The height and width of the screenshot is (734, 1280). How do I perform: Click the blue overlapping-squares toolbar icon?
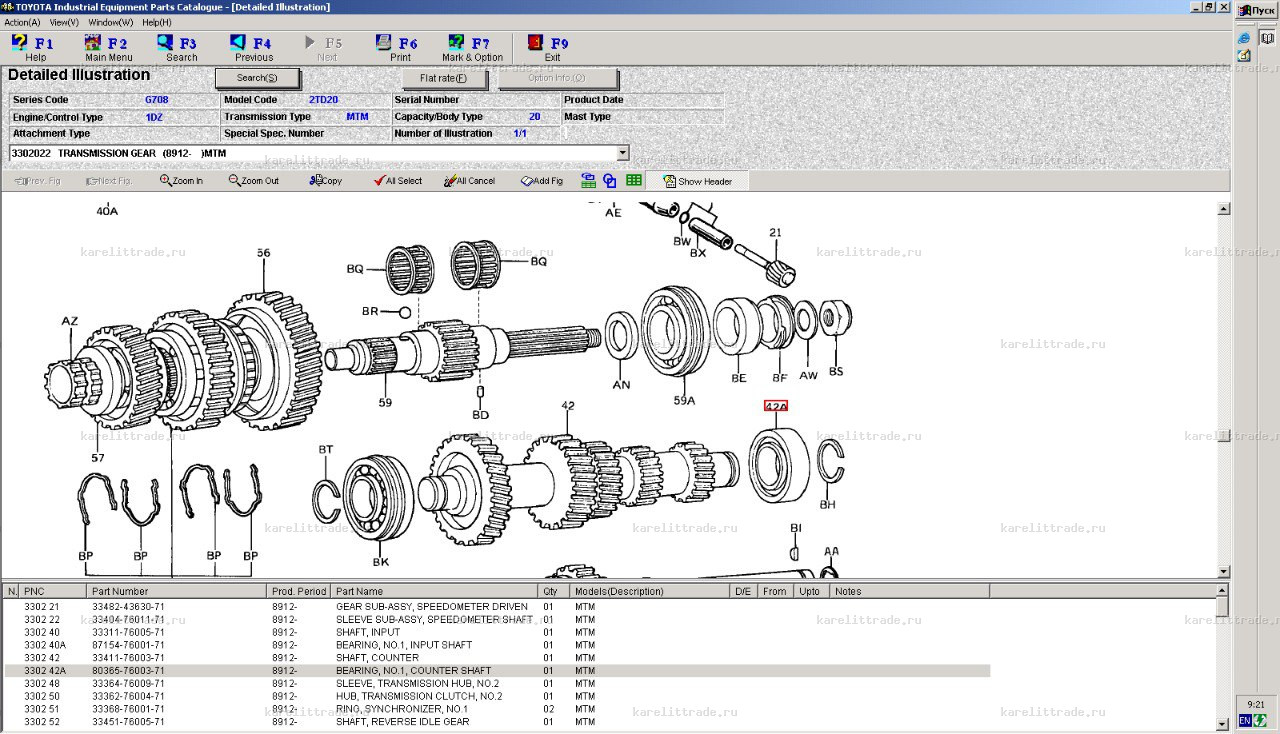pyautogui.click(x=610, y=181)
